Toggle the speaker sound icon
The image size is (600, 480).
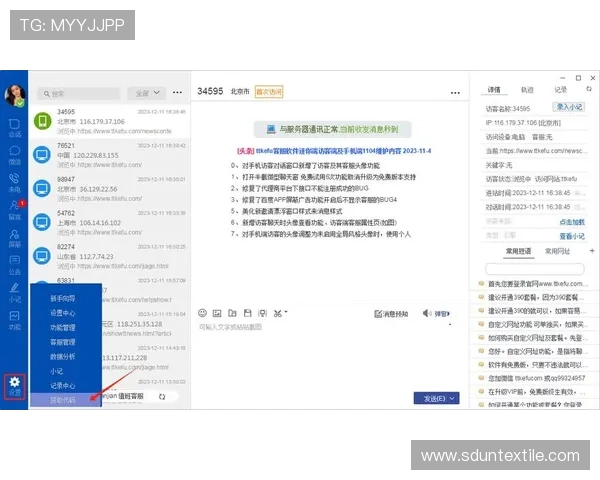coord(427,313)
